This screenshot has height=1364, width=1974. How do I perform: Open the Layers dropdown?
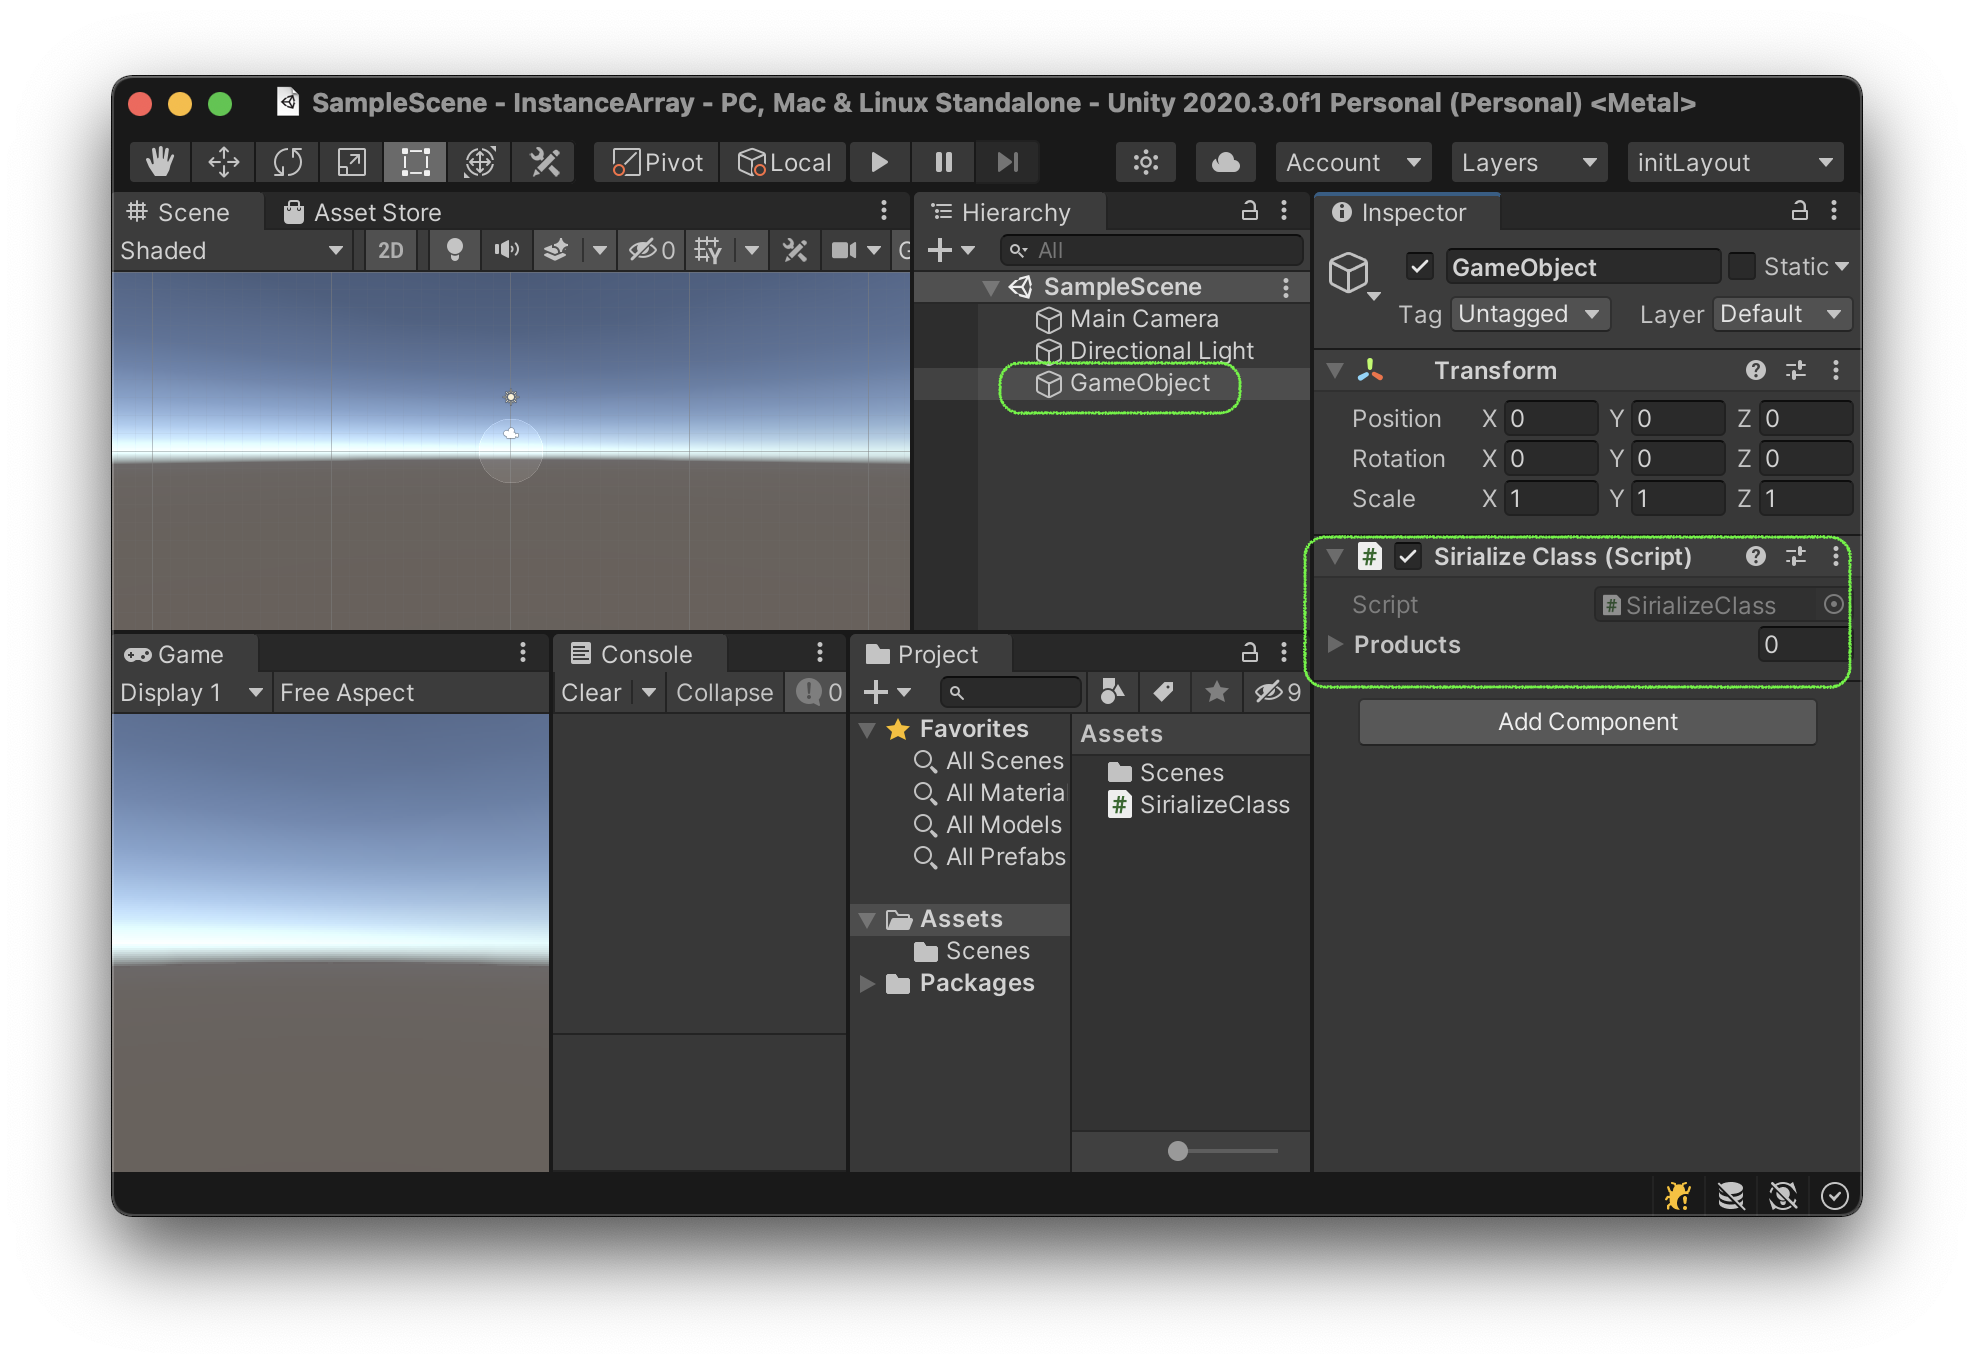tap(1528, 161)
